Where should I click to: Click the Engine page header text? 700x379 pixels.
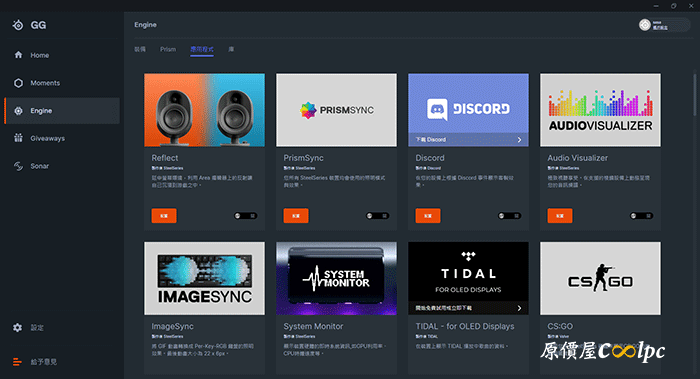click(x=146, y=25)
